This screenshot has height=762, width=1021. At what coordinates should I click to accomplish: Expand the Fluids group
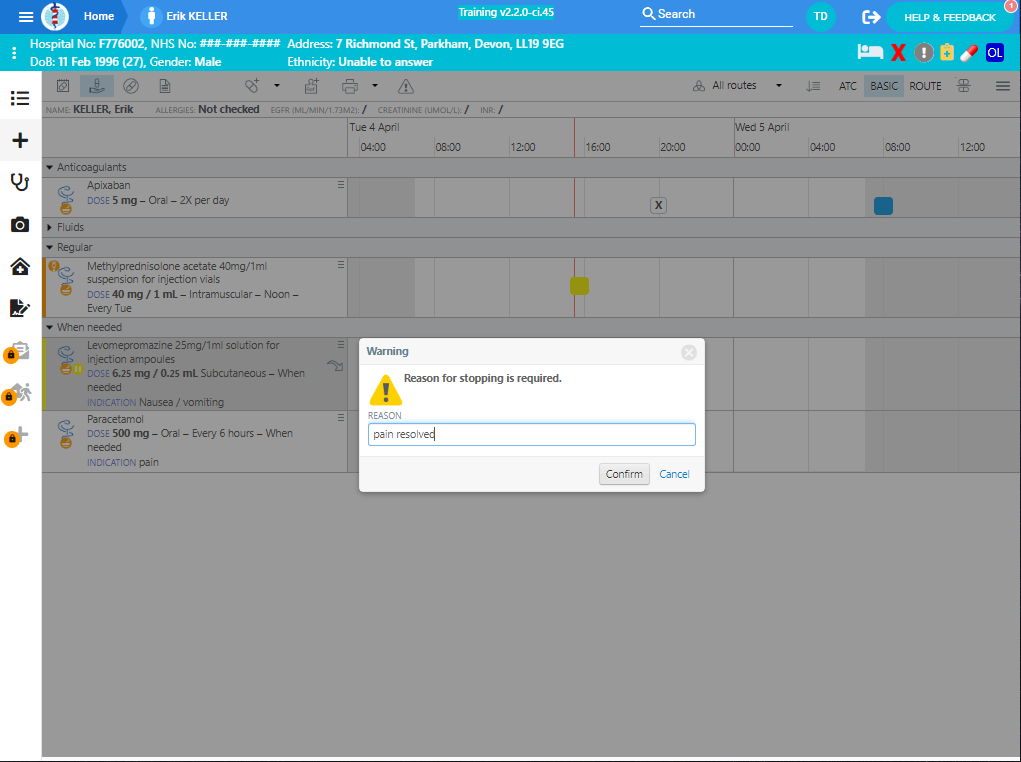pyautogui.click(x=49, y=227)
